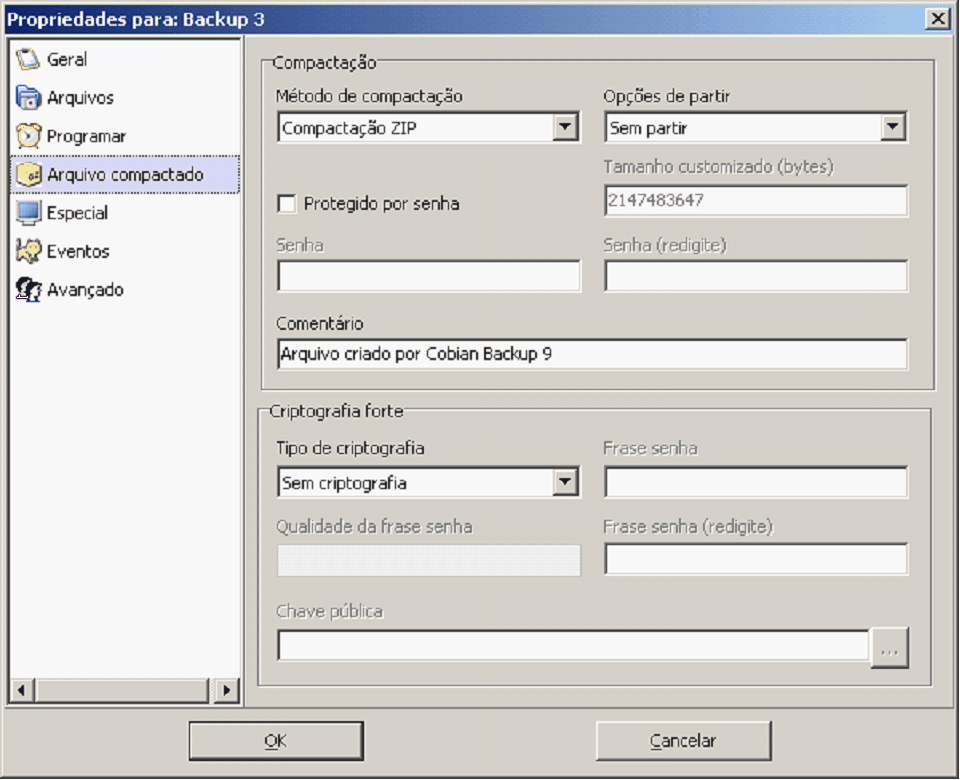Switch to the Eventos section label

(x=78, y=251)
